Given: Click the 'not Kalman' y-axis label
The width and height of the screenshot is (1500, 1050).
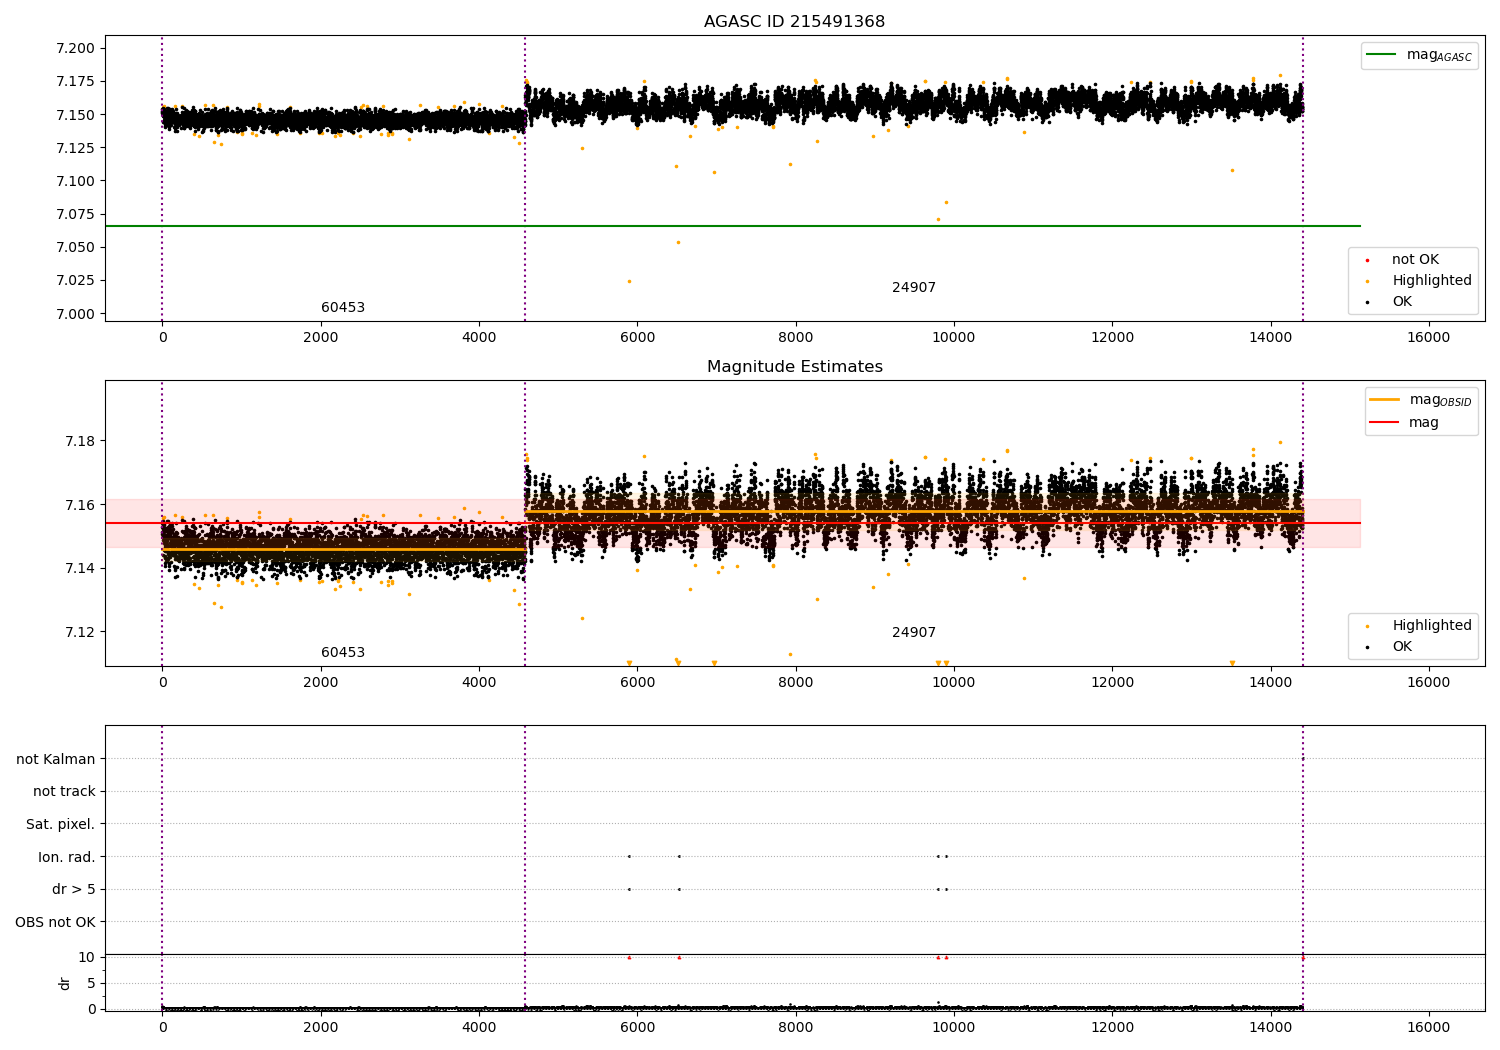Looking at the screenshot, I should pyautogui.click(x=56, y=759).
